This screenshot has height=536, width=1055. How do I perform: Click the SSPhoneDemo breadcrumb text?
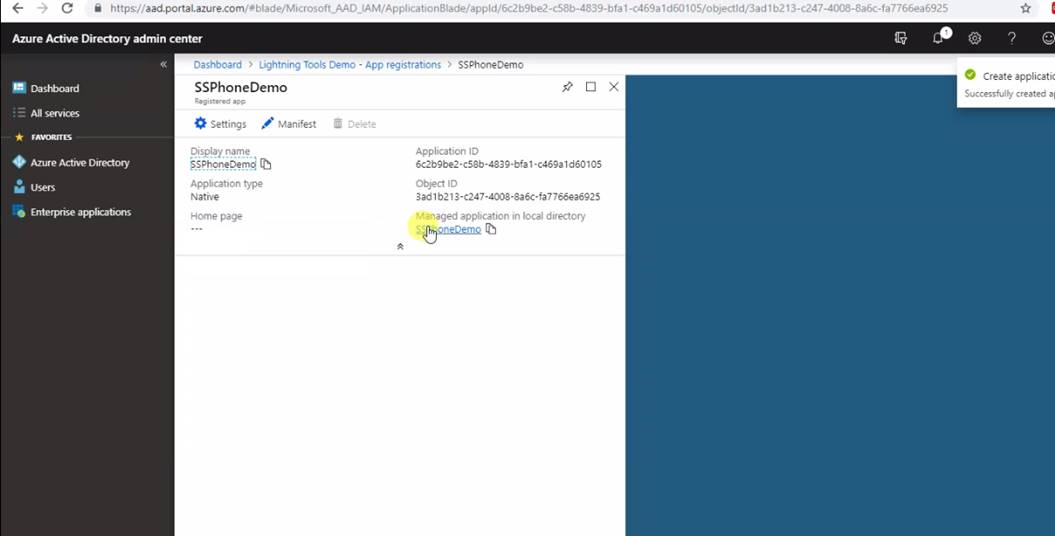pos(490,65)
